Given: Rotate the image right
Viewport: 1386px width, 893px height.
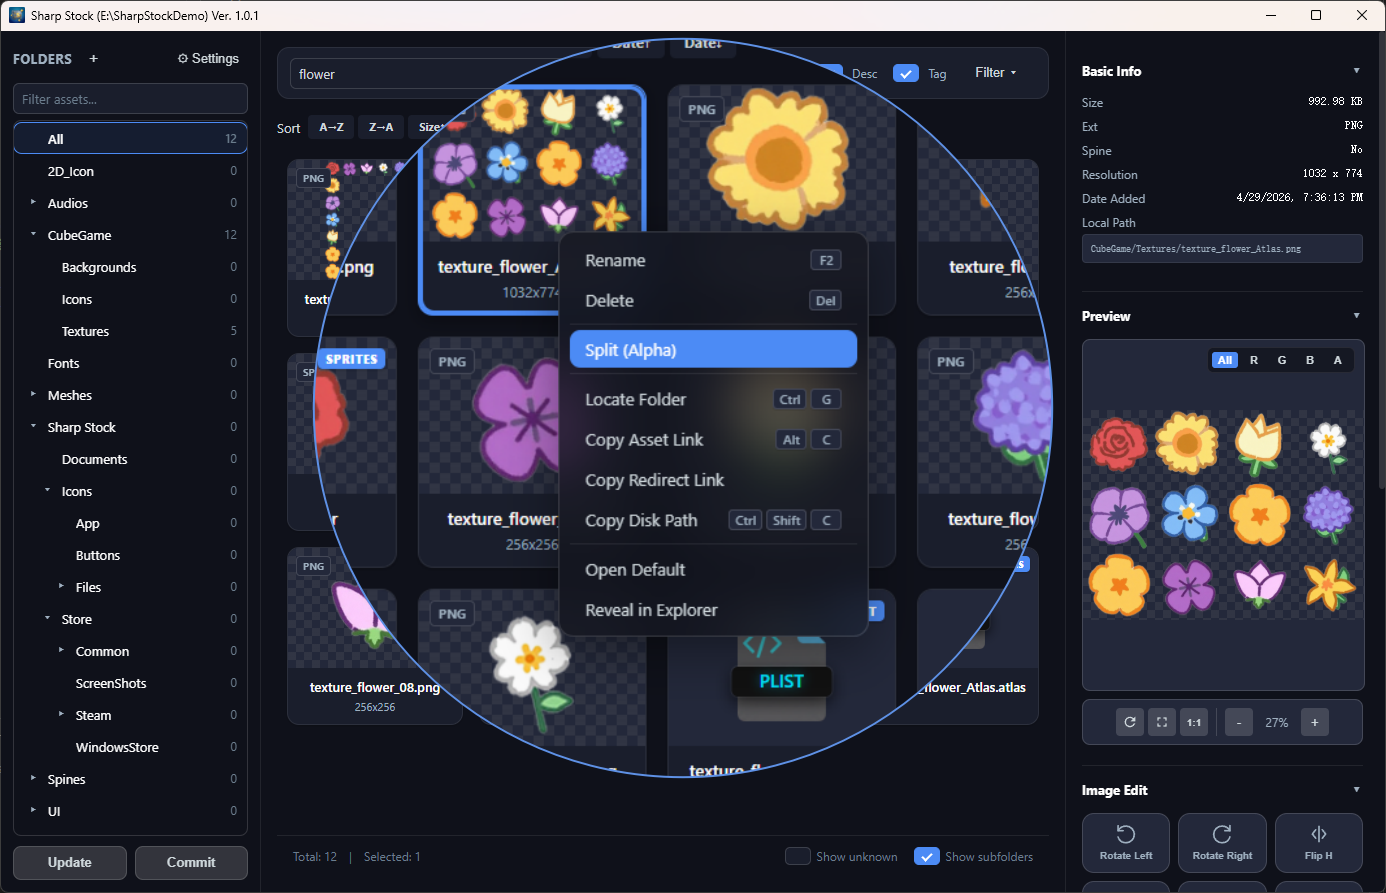Looking at the screenshot, I should click(x=1222, y=843).
